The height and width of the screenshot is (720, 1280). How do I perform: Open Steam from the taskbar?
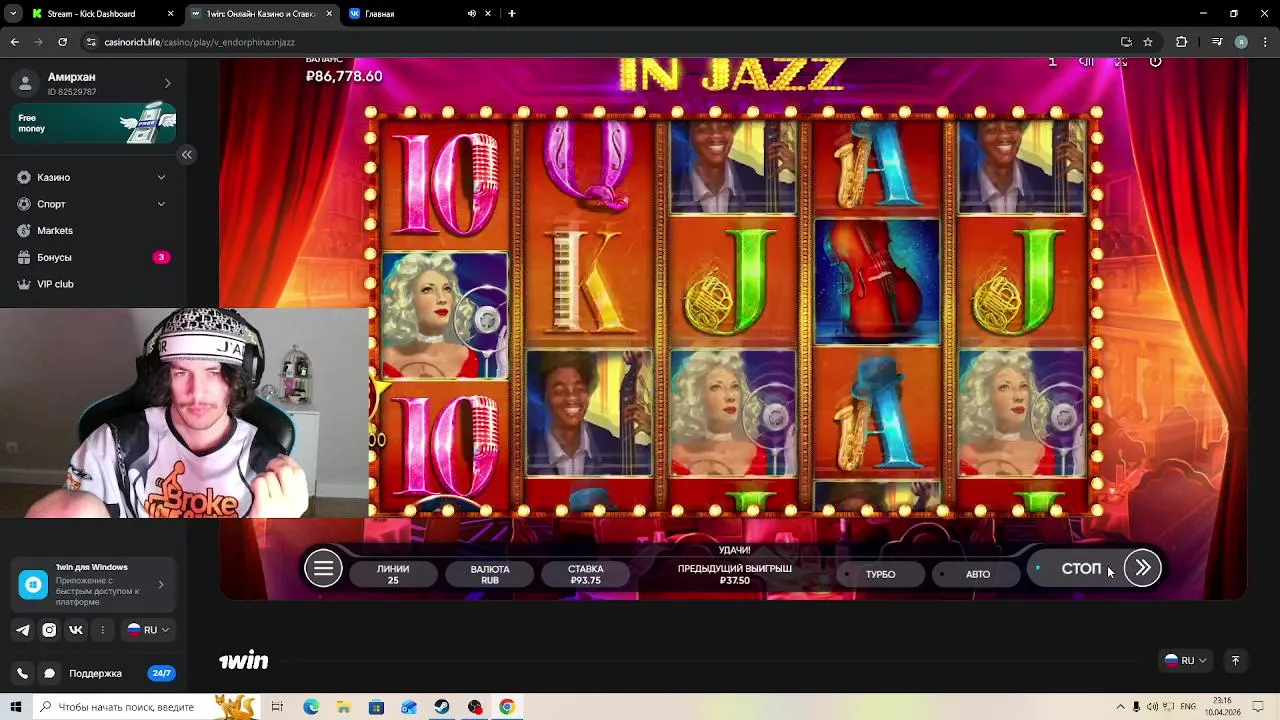pos(442,707)
